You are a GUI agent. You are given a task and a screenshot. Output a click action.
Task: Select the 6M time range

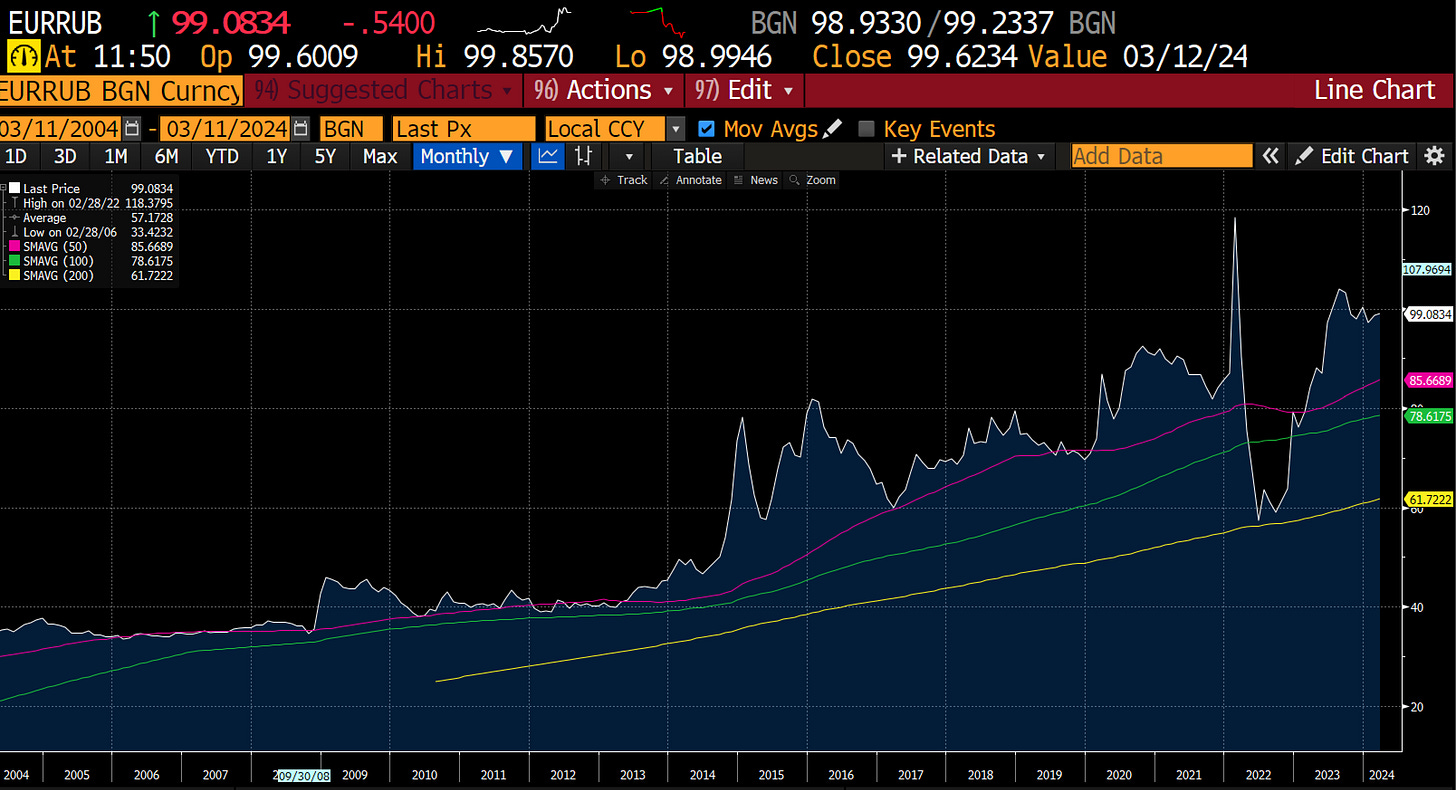click(x=166, y=156)
